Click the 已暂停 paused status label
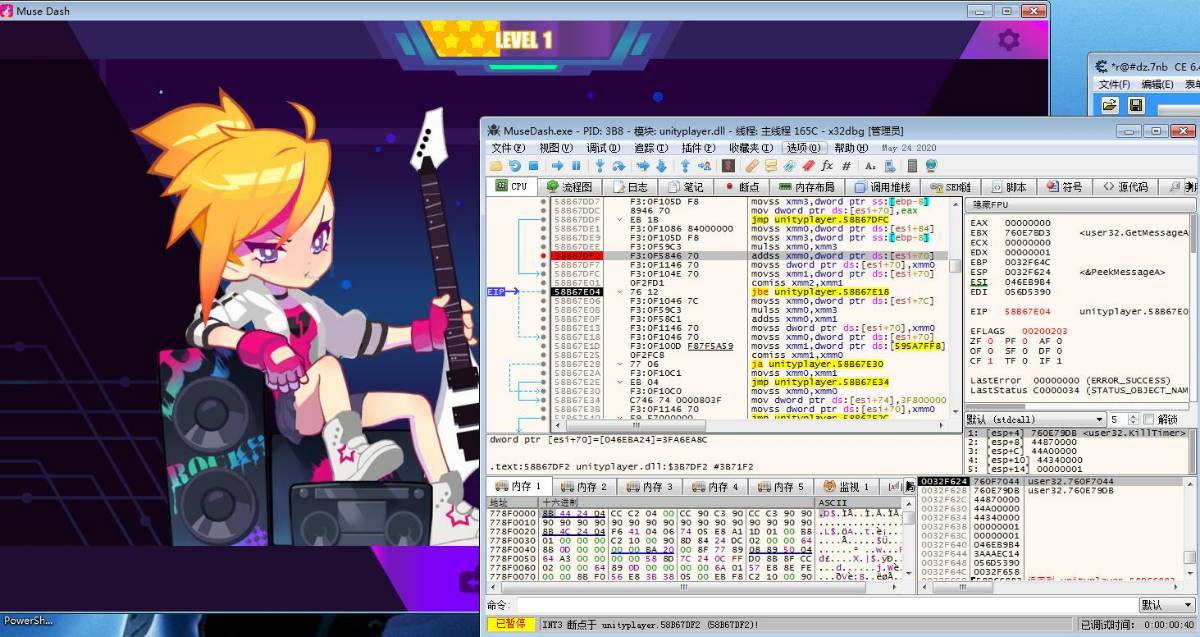The width and height of the screenshot is (1200, 637). [511, 624]
